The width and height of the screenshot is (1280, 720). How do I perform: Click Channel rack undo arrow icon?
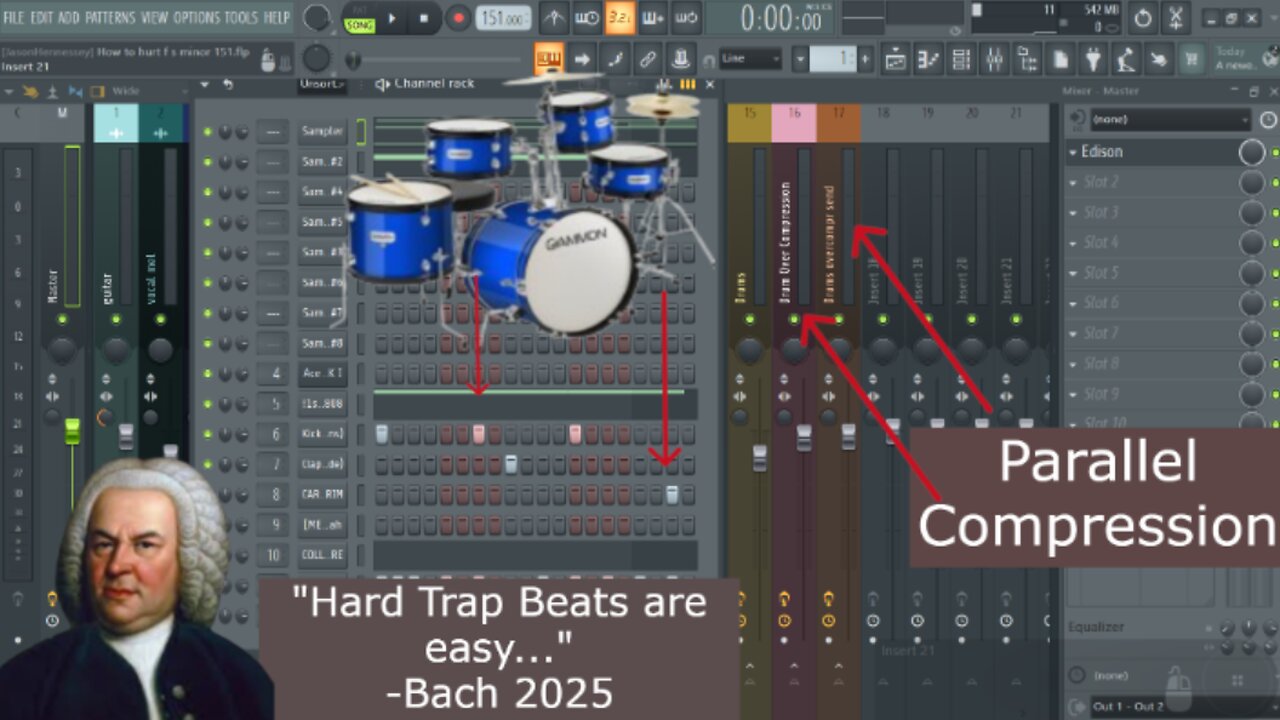pyautogui.click(x=228, y=84)
